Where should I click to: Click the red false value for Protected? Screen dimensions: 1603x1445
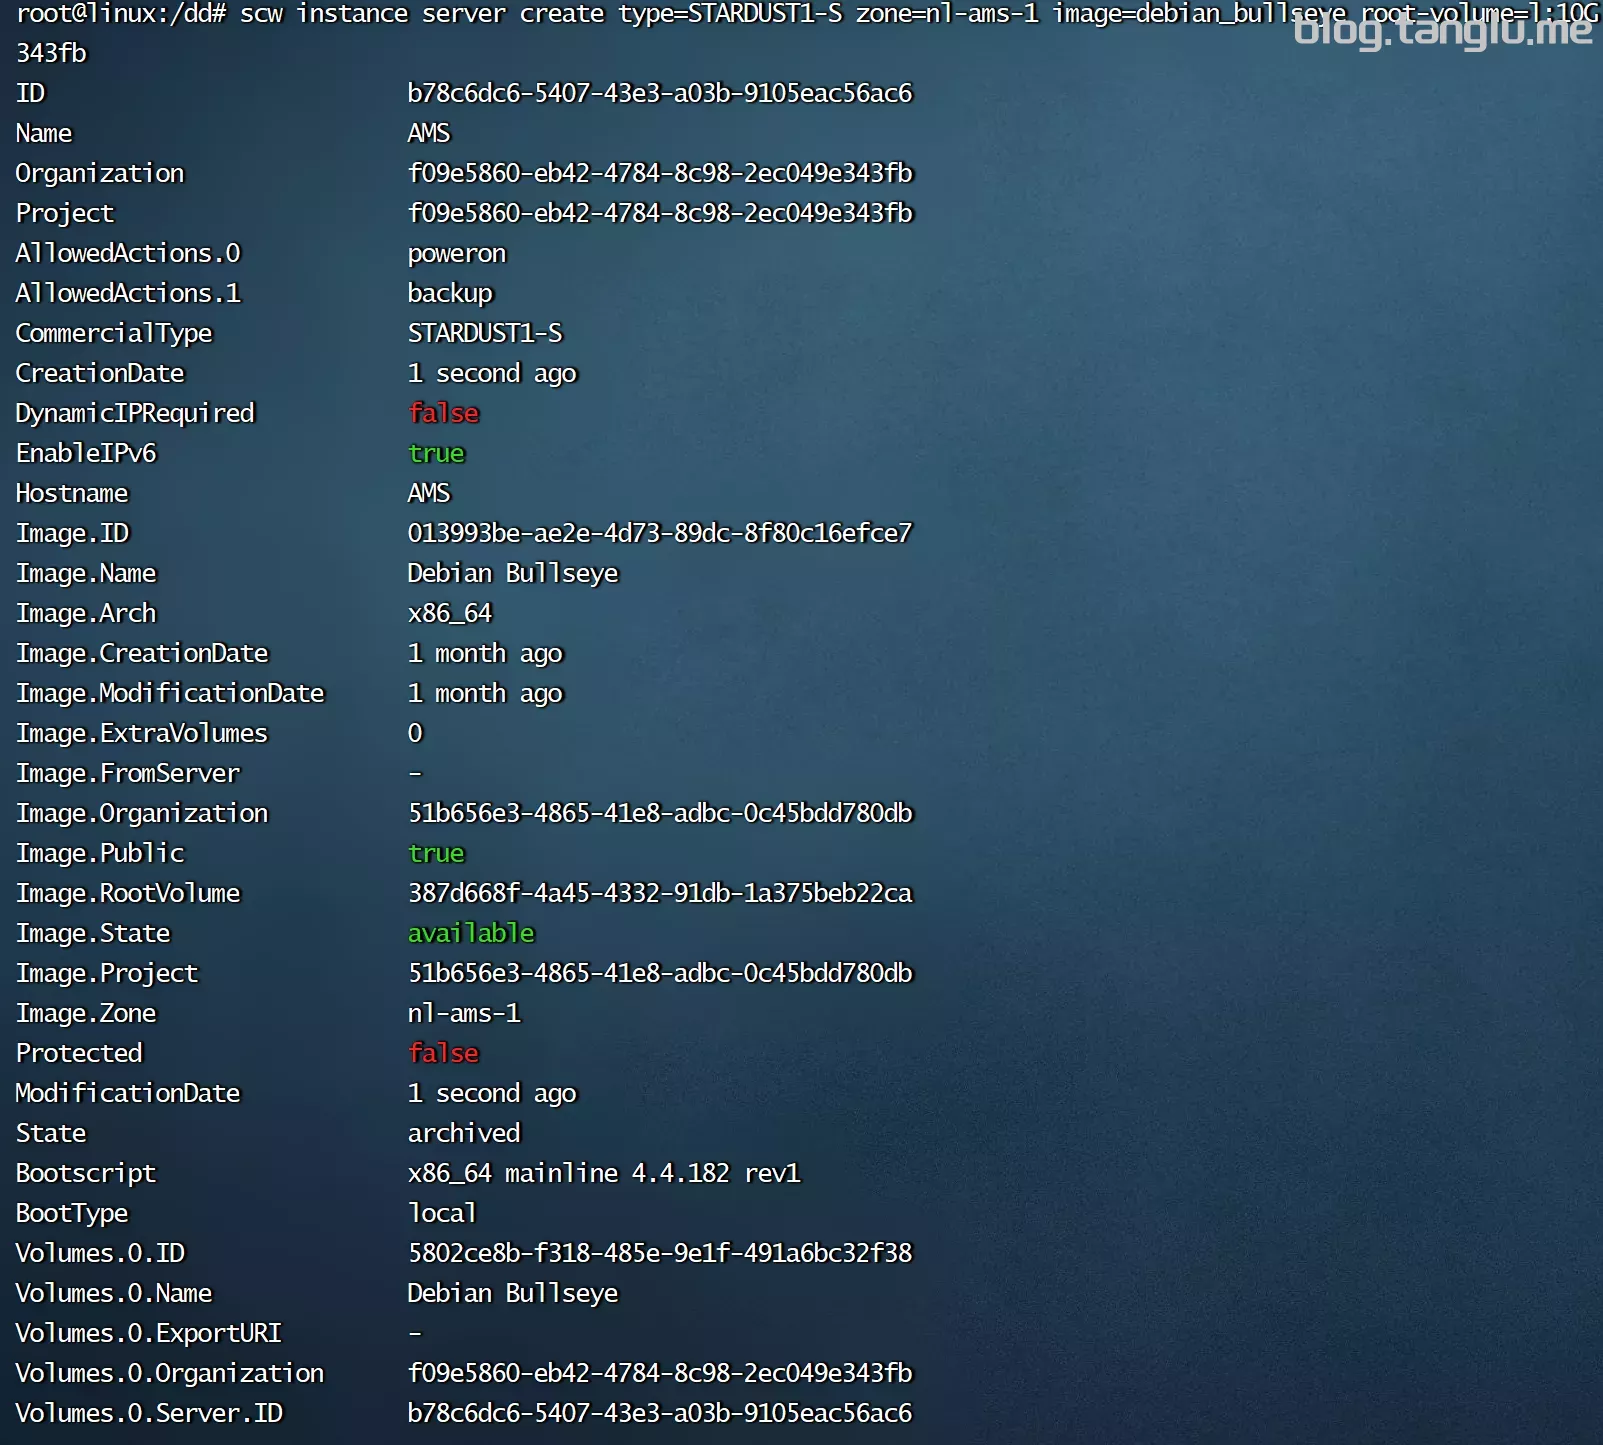(443, 1053)
